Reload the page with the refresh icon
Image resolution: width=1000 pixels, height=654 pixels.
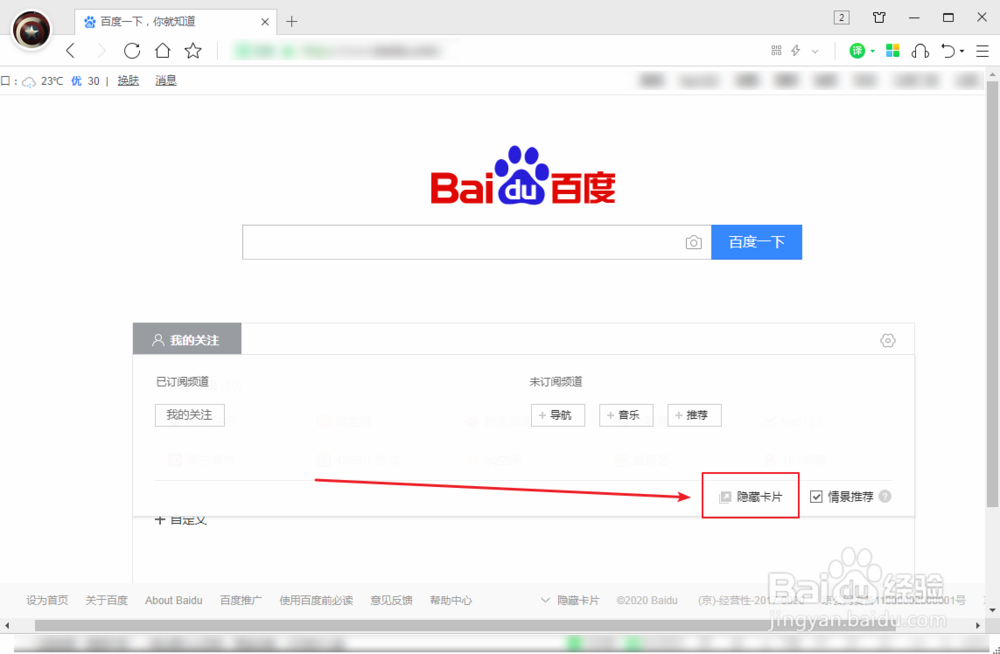tap(131, 50)
